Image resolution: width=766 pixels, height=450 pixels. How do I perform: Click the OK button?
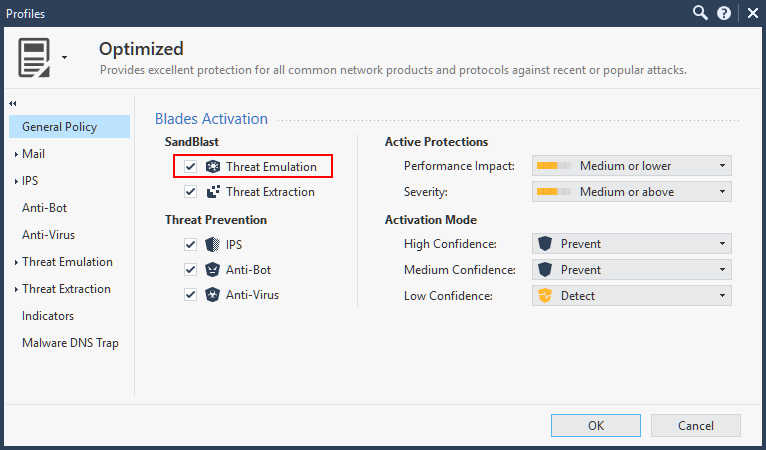pyautogui.click(x=596, y=425)
